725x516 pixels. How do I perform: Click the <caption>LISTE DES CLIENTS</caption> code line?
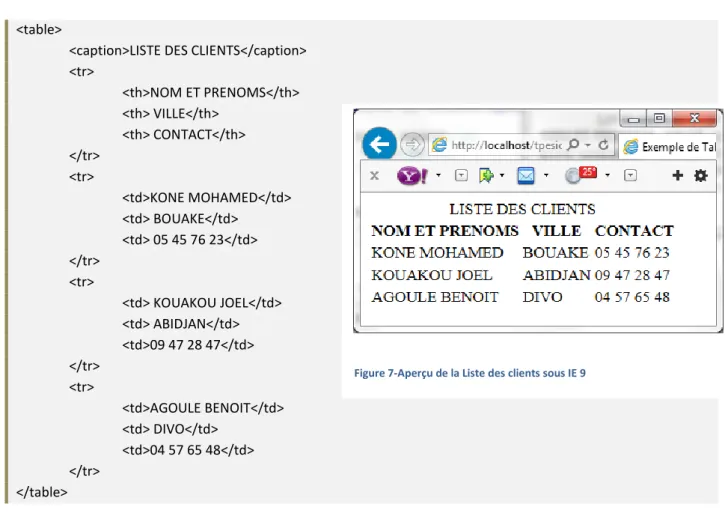pyautogui.click(x=188, y=50)
